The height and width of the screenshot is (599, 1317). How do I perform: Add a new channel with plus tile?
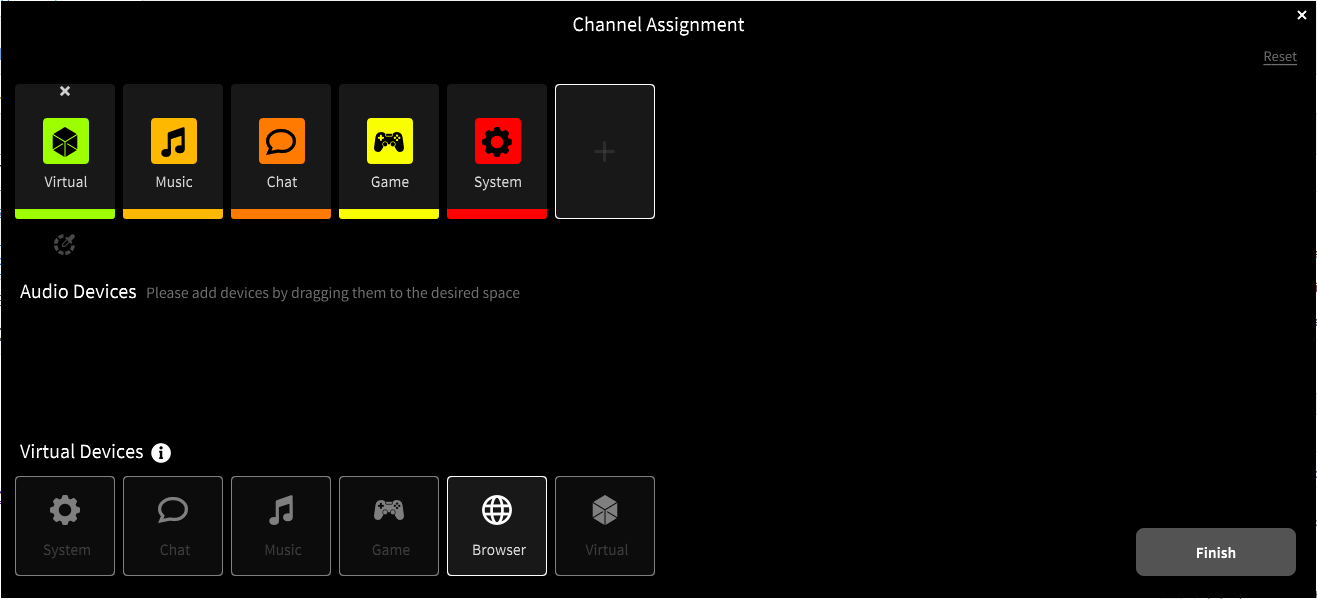pyautogui.click(x=604, y=151)
